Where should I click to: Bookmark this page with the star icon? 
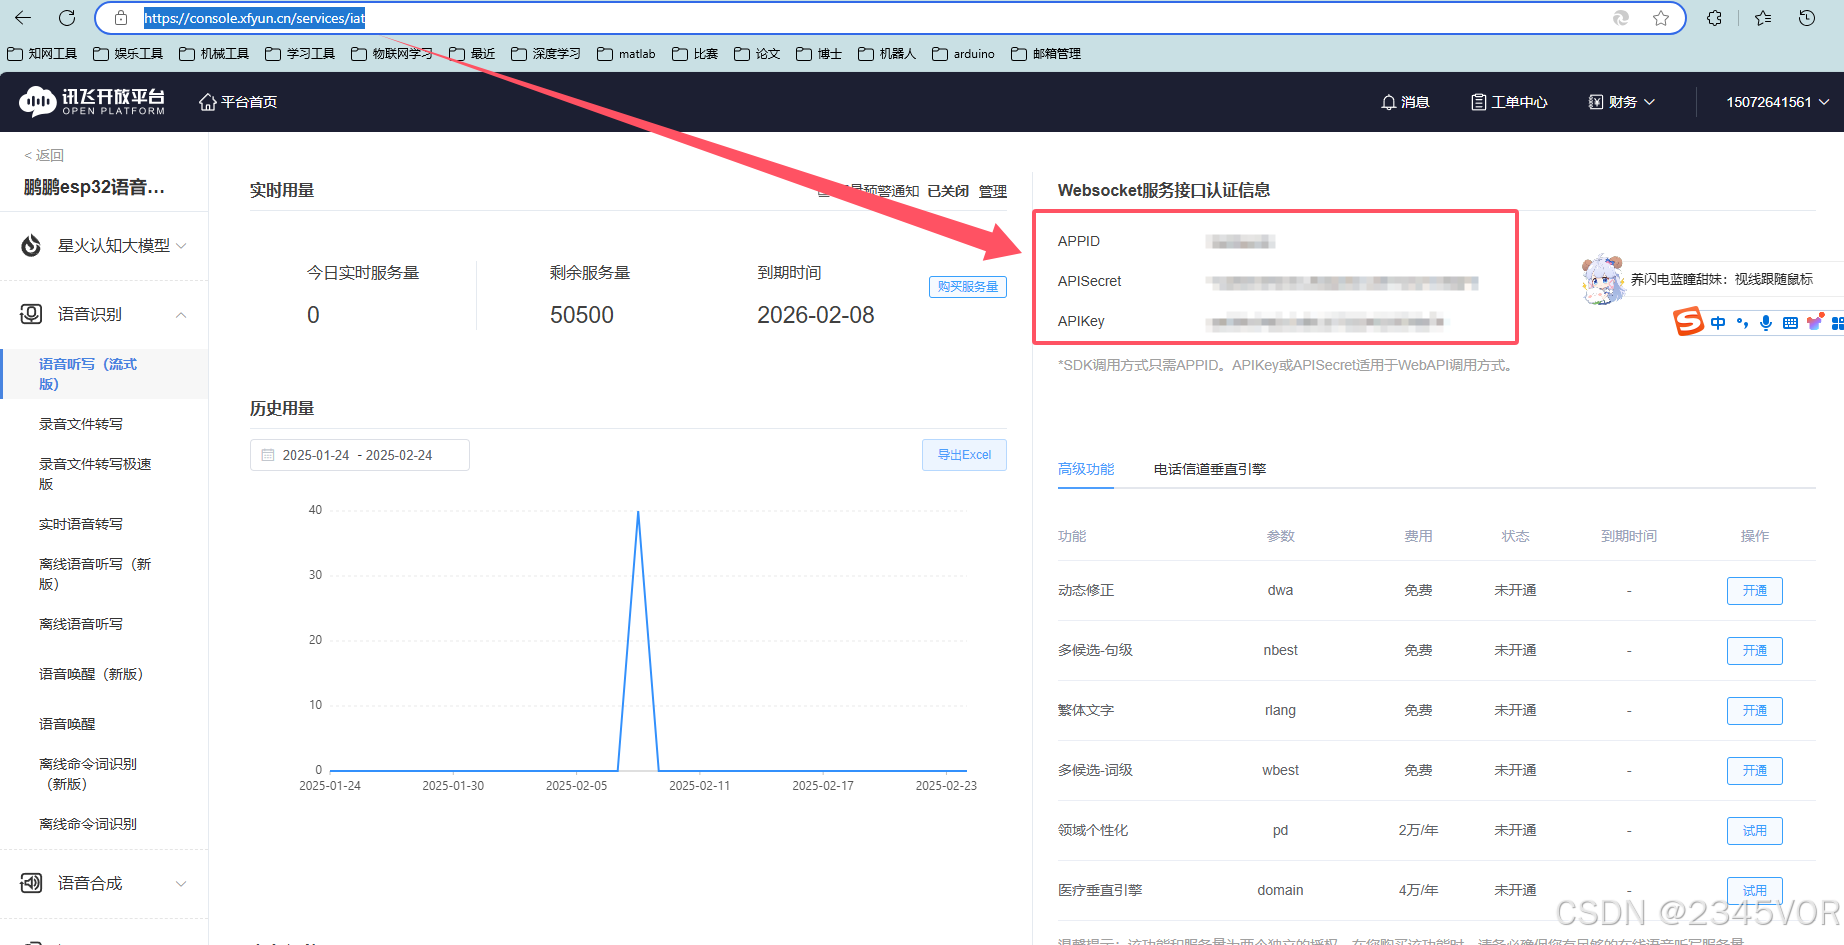(1661, 18)
